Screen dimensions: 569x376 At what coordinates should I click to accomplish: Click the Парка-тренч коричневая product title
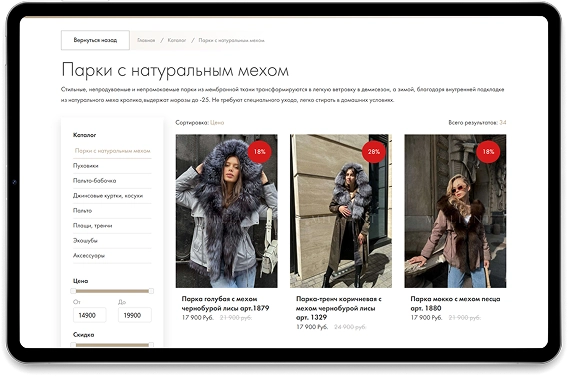pyautogui.click(x=339, y=308)
